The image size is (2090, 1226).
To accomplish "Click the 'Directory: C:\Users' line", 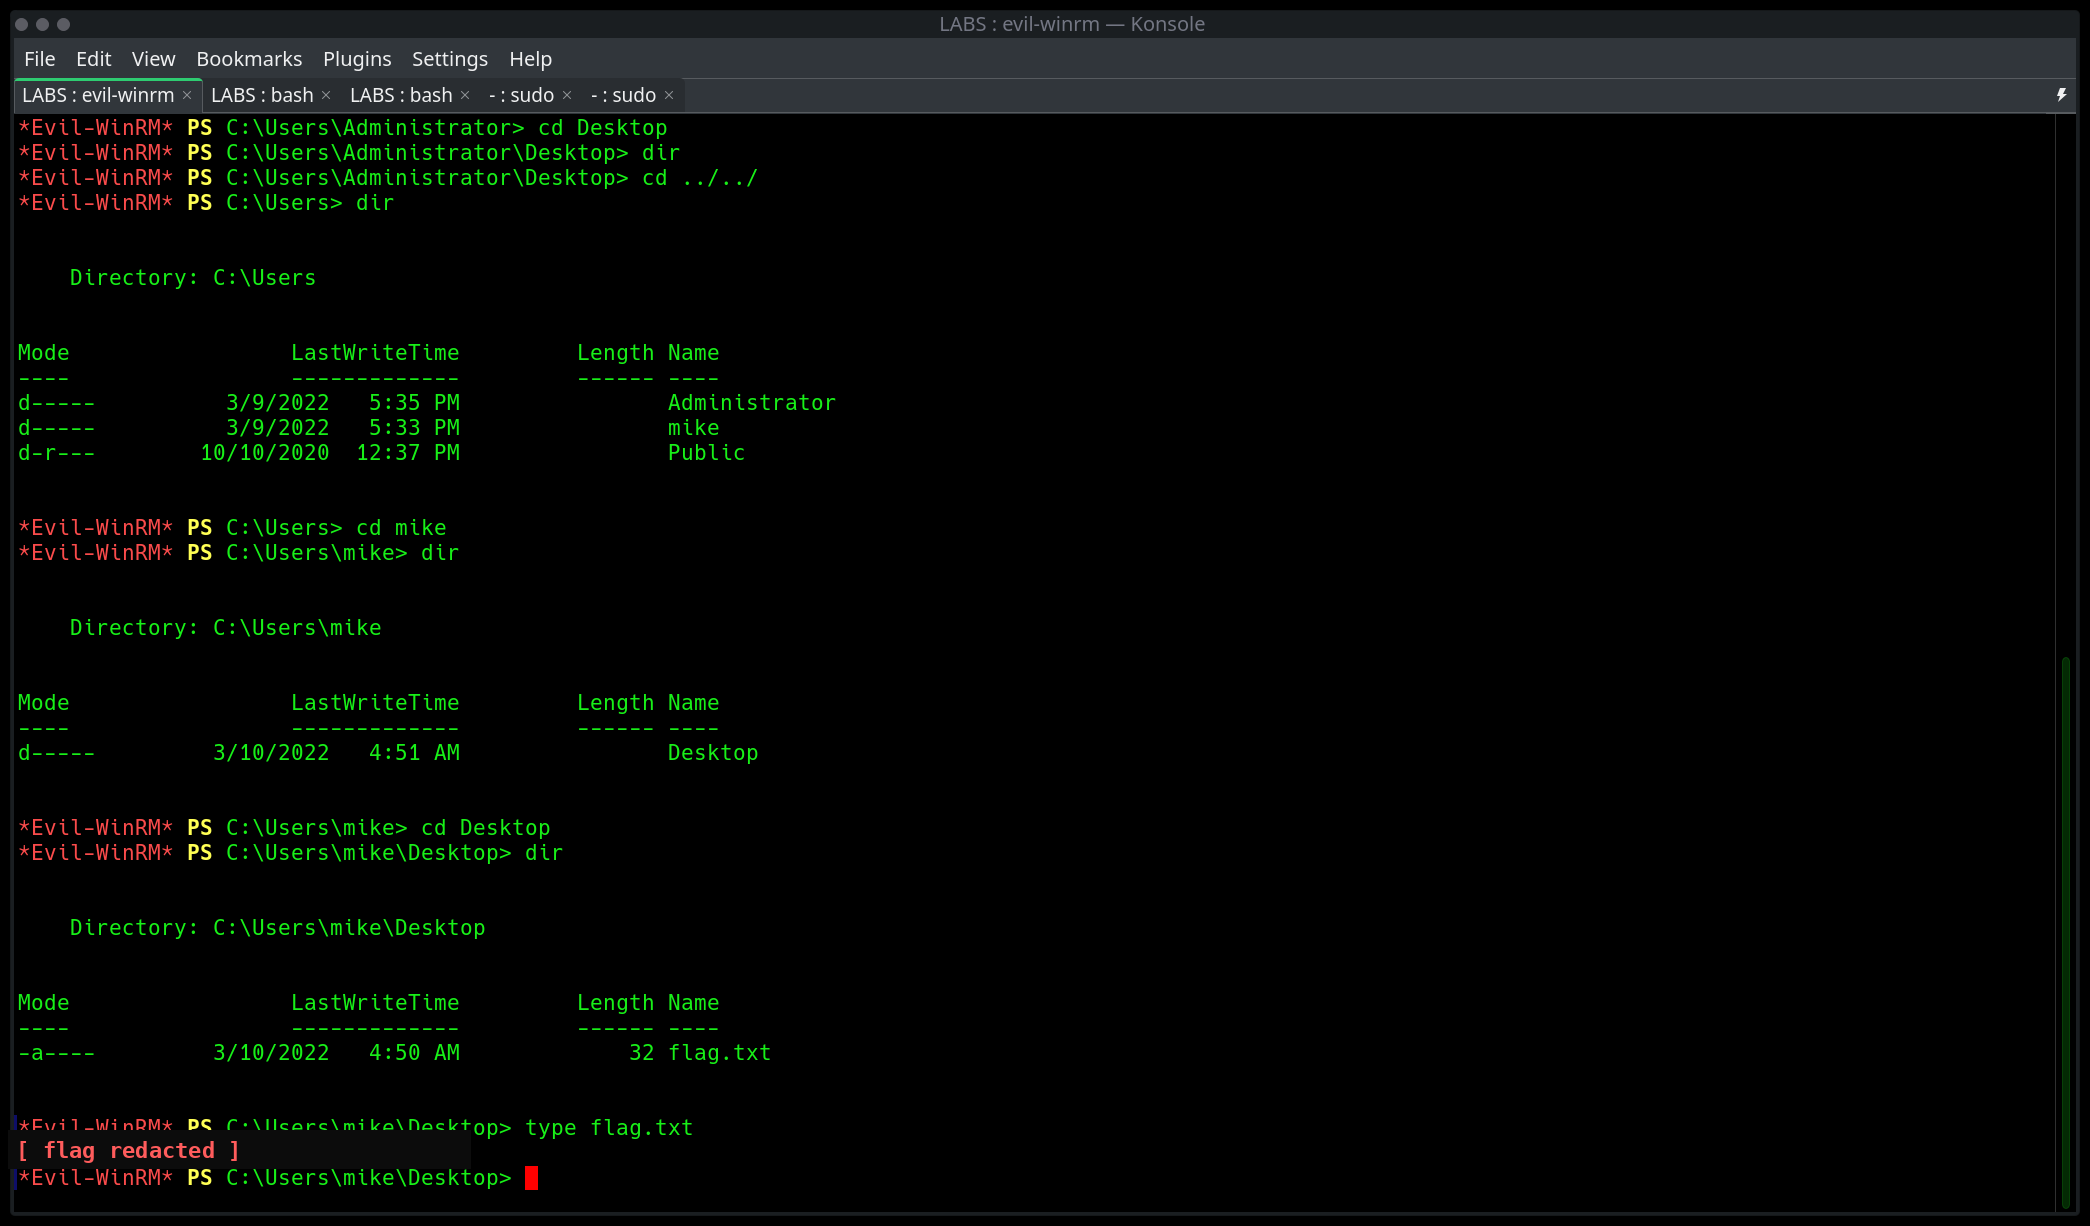I will (192, 278).
